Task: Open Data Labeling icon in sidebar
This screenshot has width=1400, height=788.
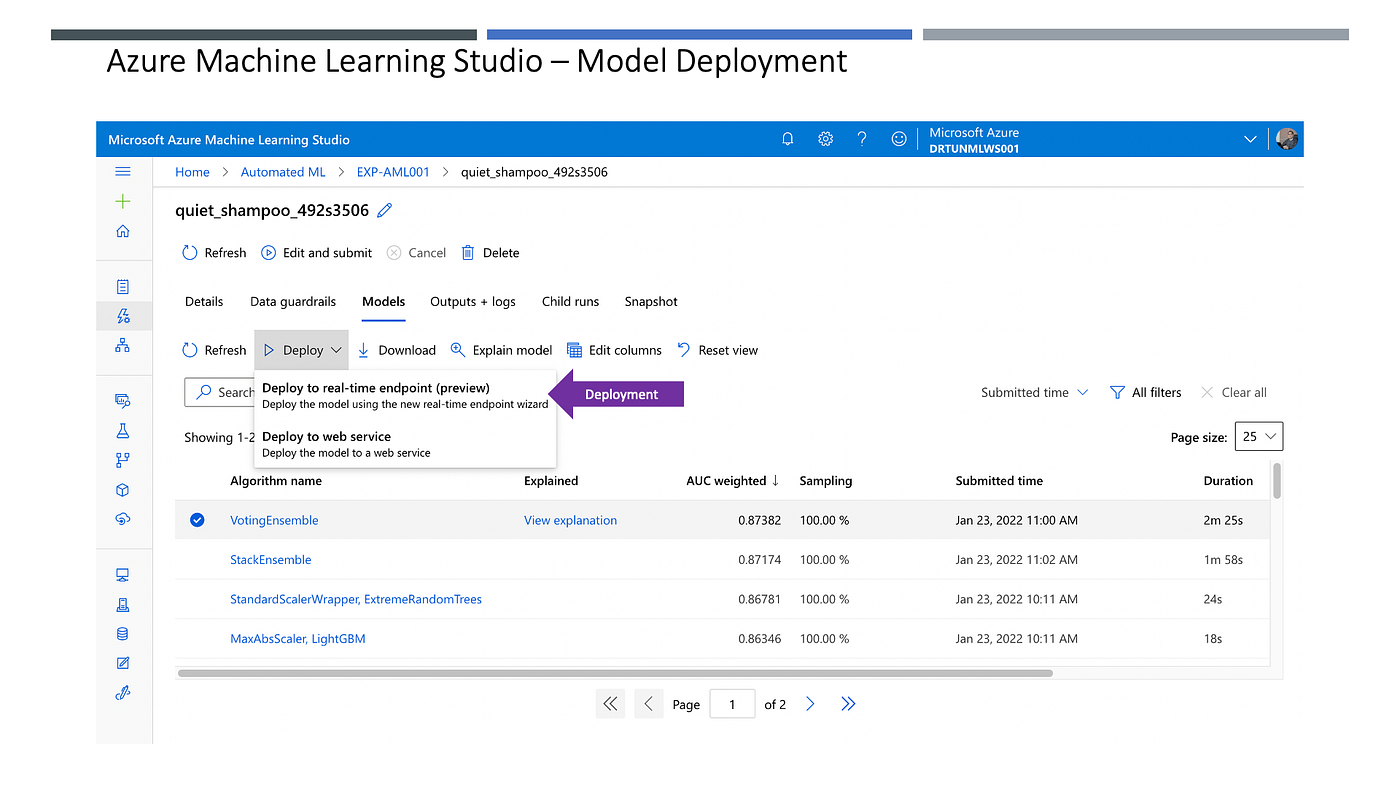Action: pyautogui.click(x=123, y=663)
